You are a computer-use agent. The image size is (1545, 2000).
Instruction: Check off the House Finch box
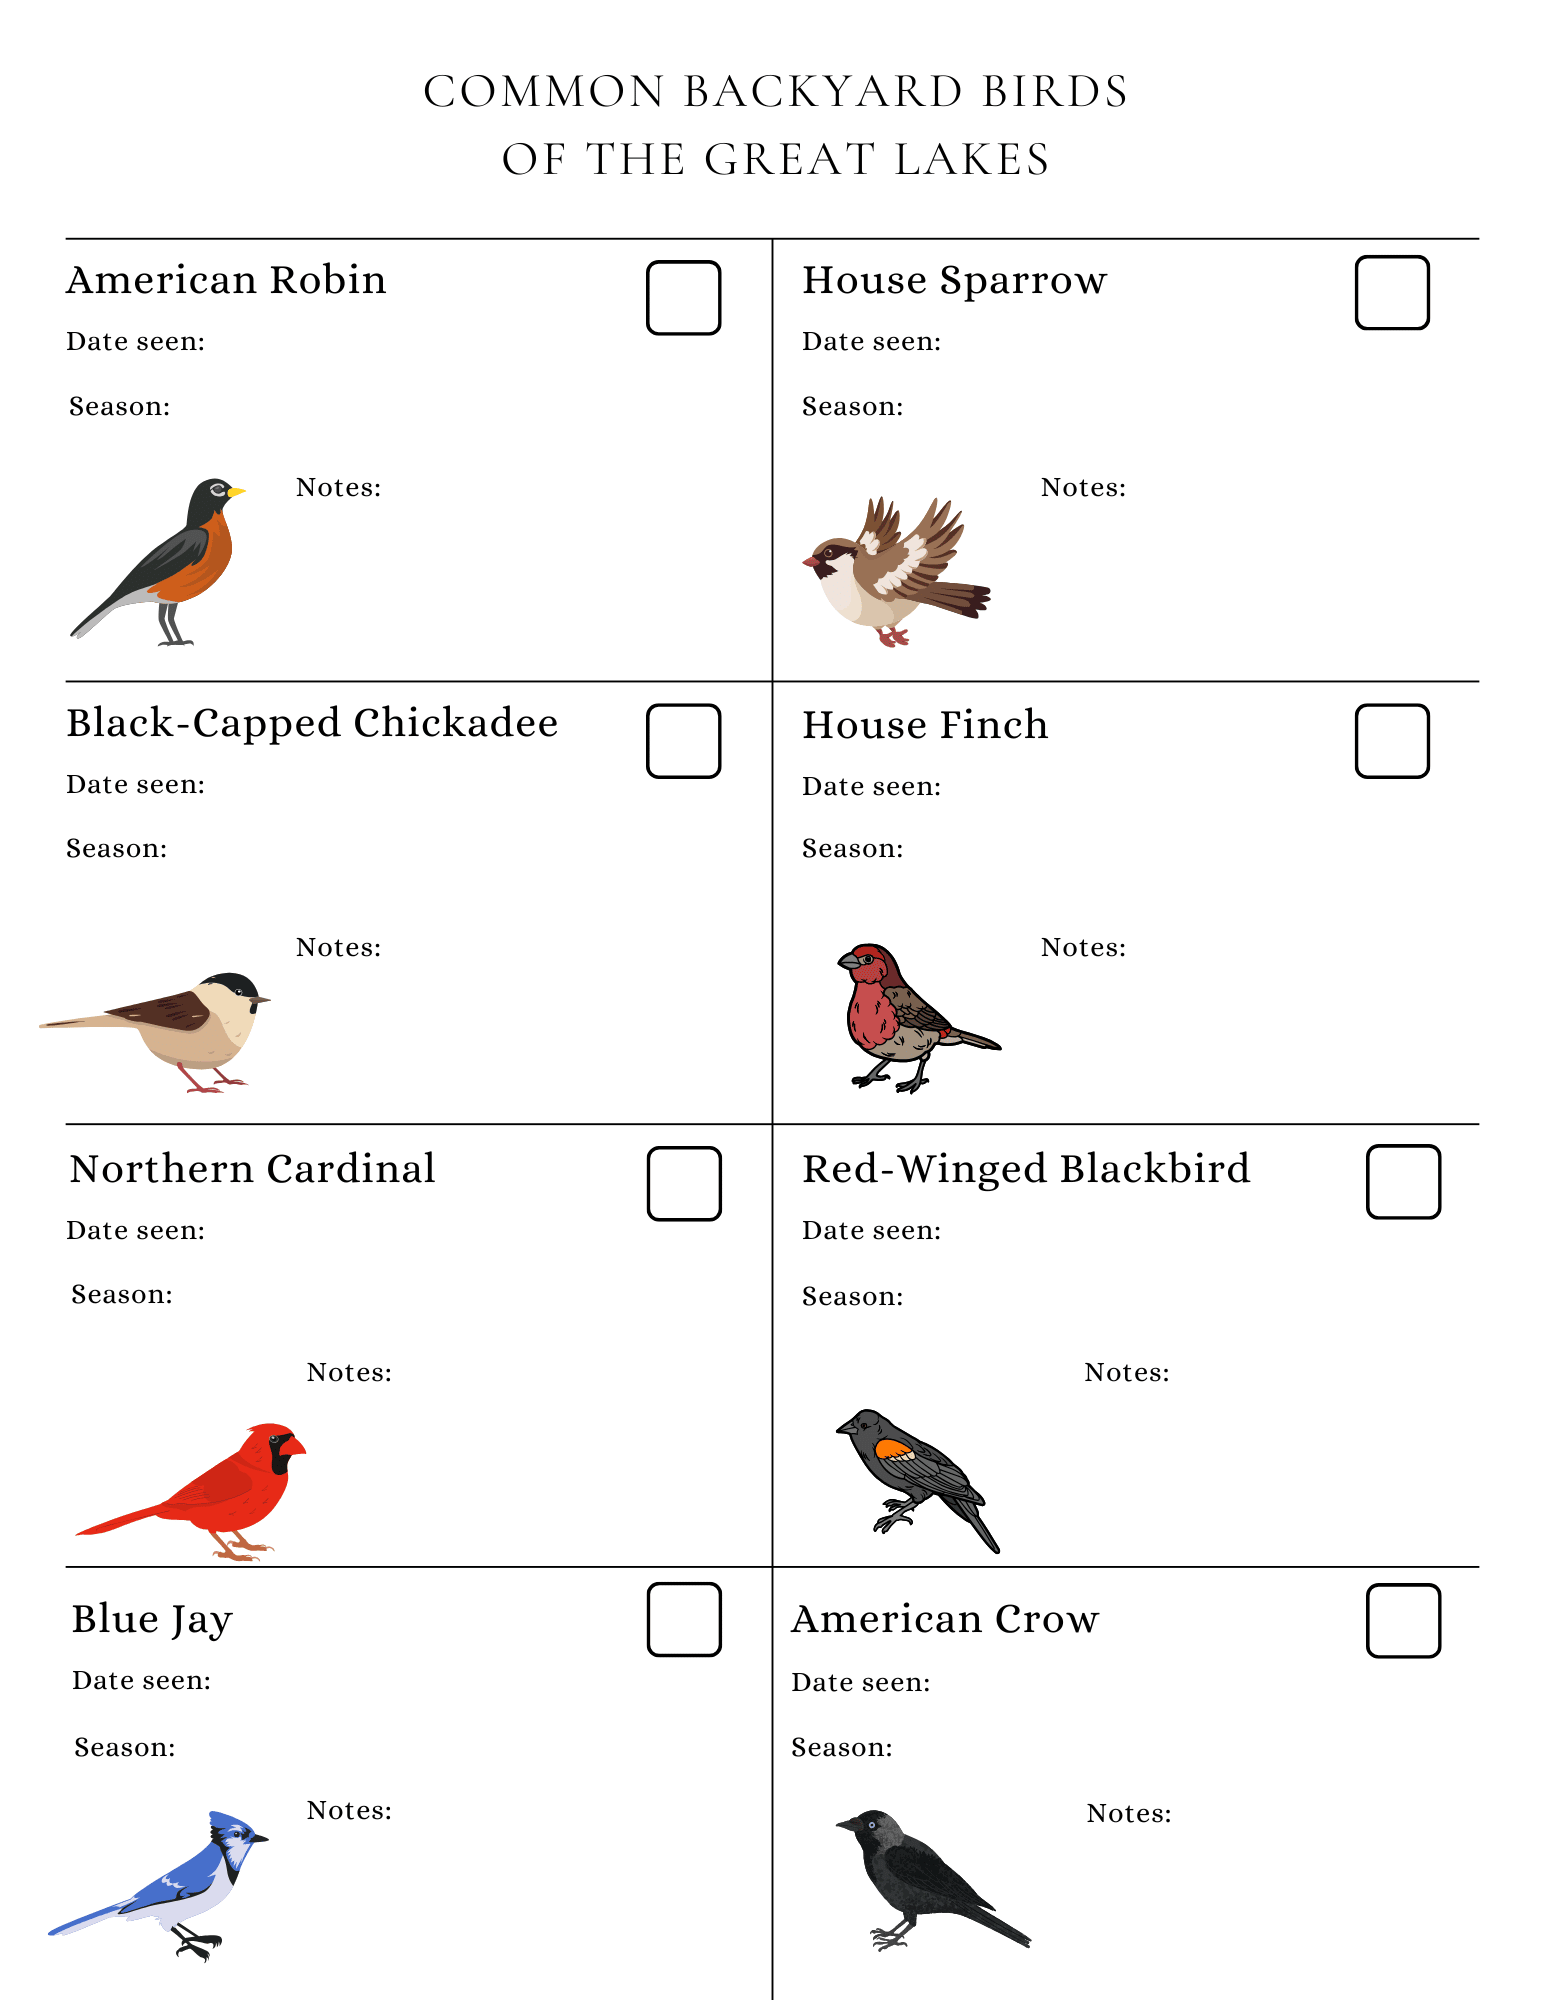tap(1391, 741)
